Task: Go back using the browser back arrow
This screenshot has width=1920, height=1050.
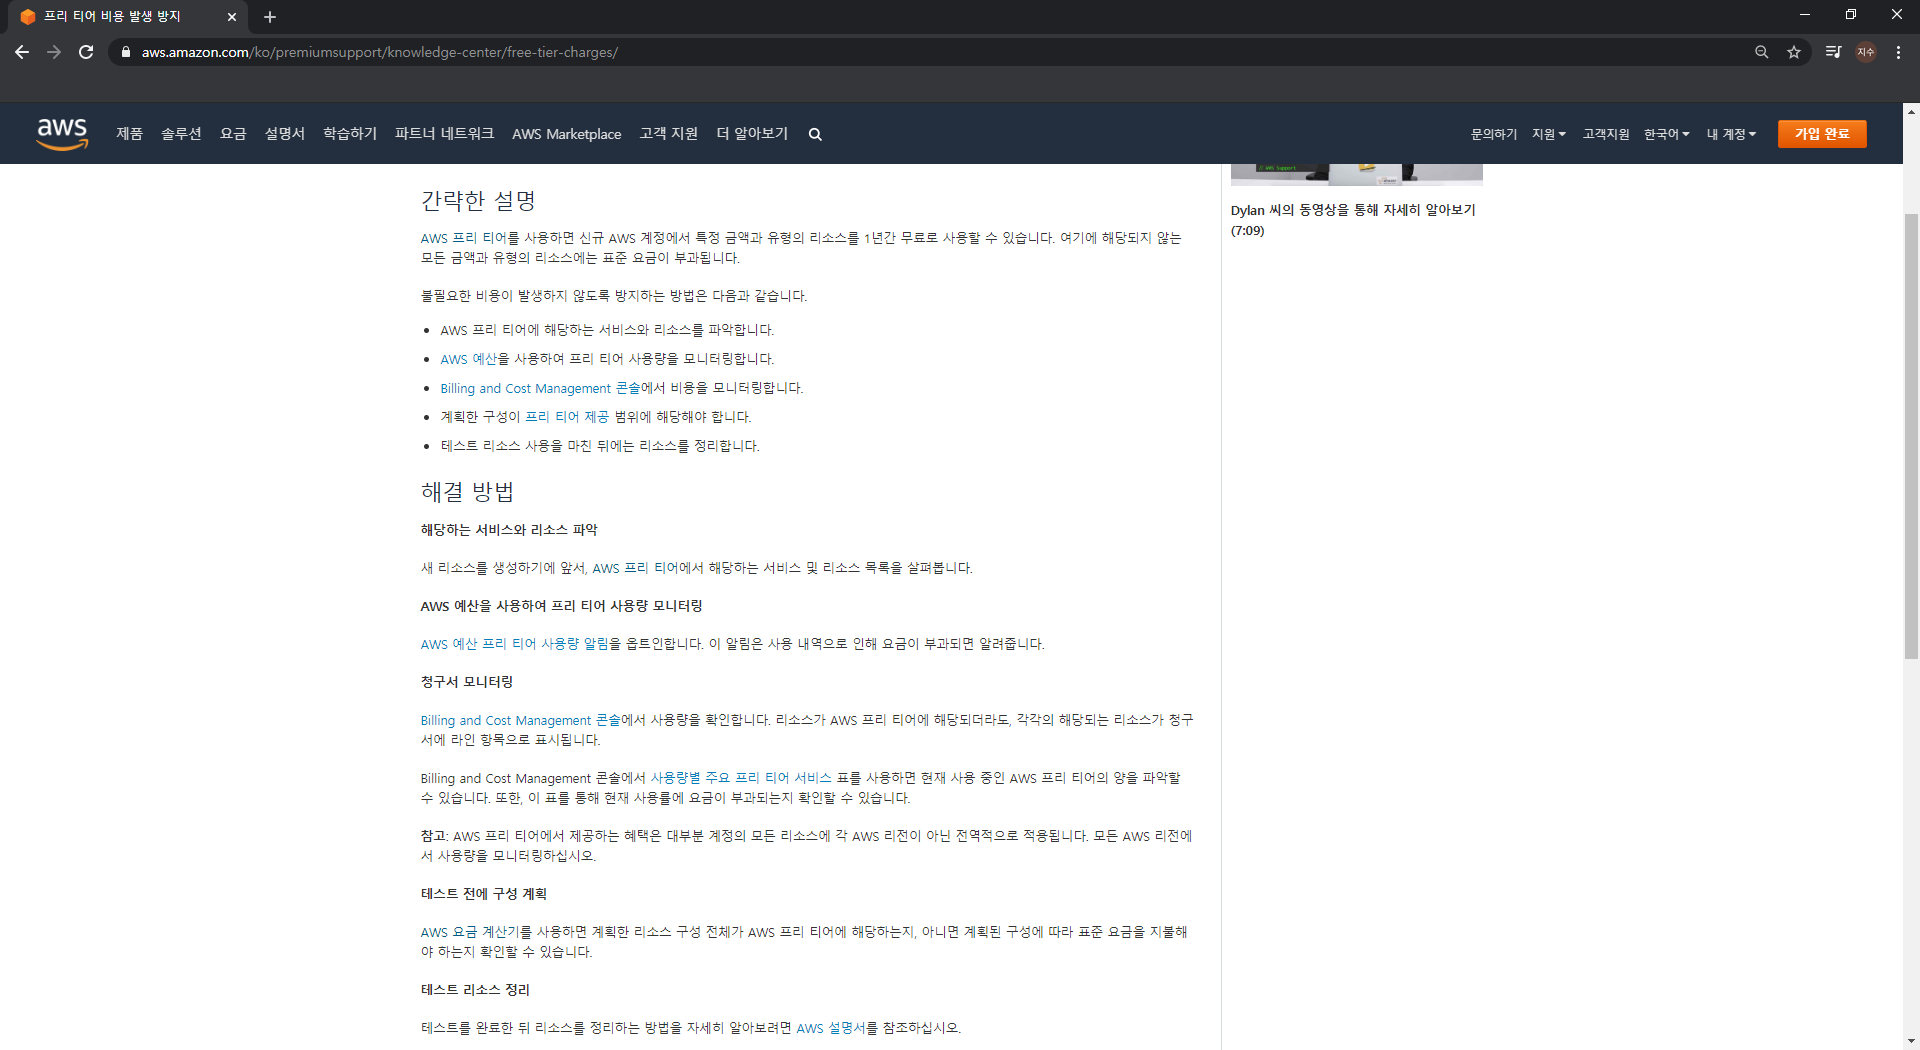Action: pyautogui.click(x=22, y=52)
